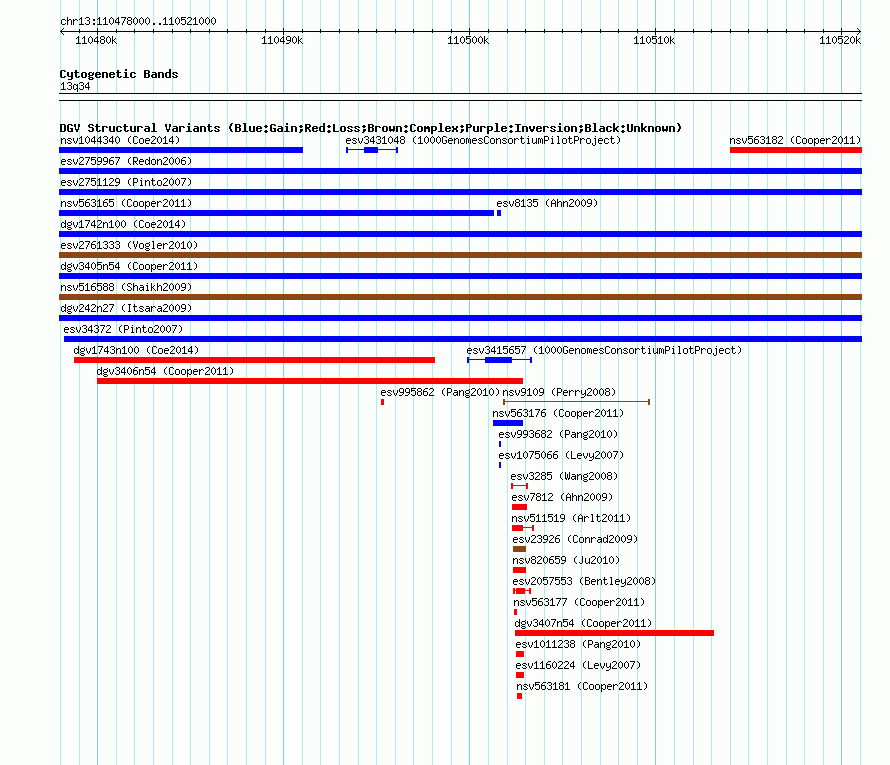Open nsv820659 (Ju2010) label
The image size is (890, 765).
(566, 560)
